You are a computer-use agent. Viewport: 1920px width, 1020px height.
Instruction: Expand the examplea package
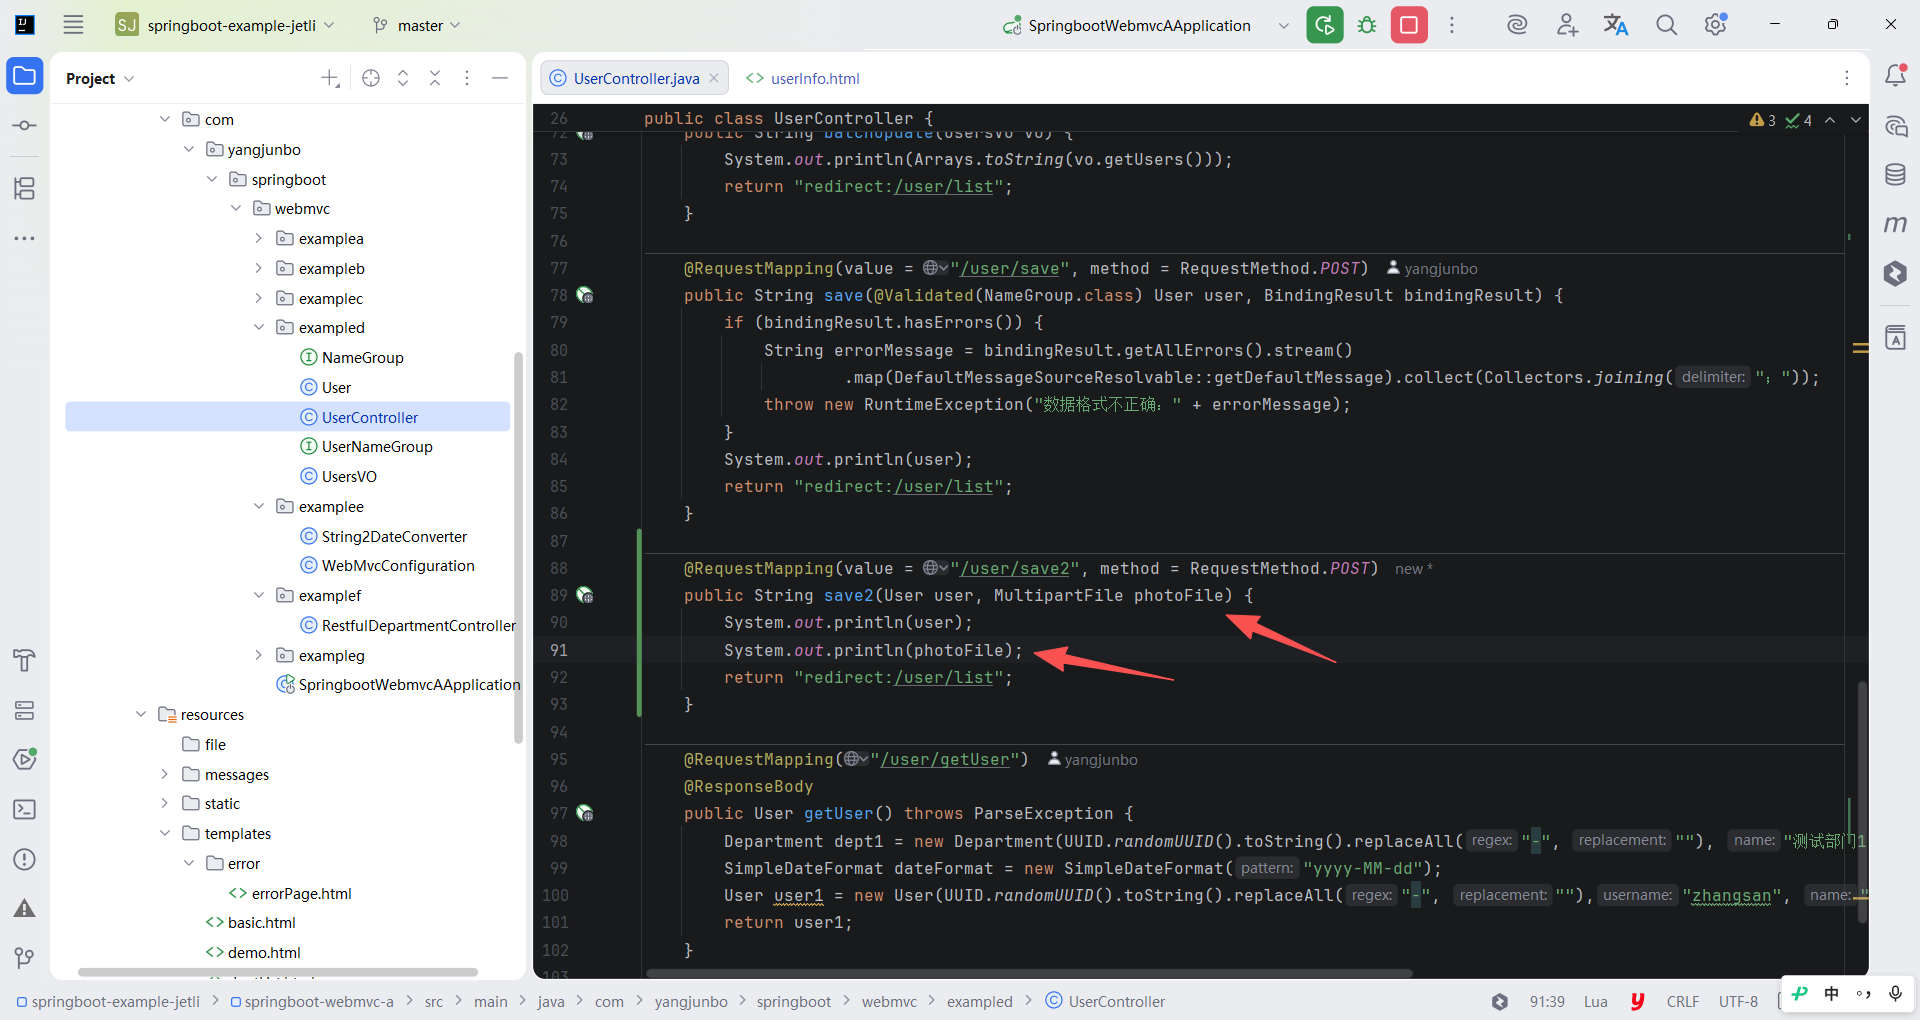coord(259,238)
